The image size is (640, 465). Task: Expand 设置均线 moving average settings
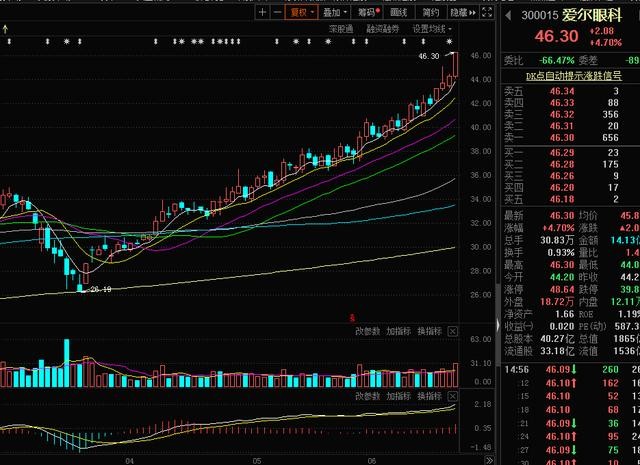432,29
